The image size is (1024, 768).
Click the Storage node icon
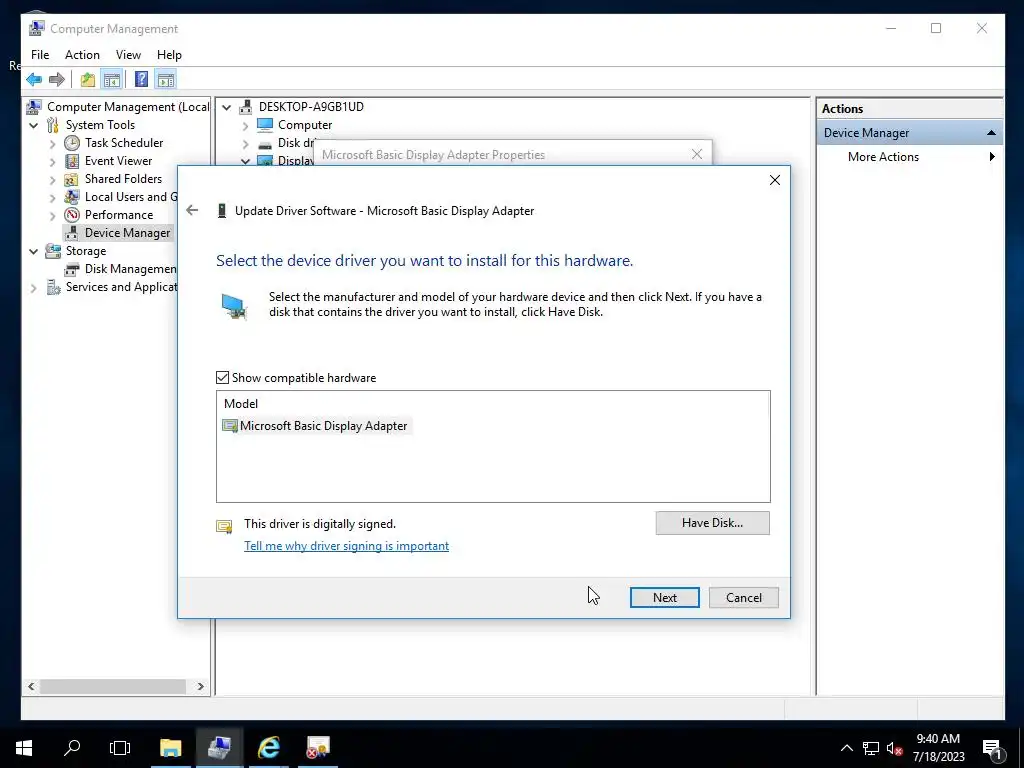point(53,251)
